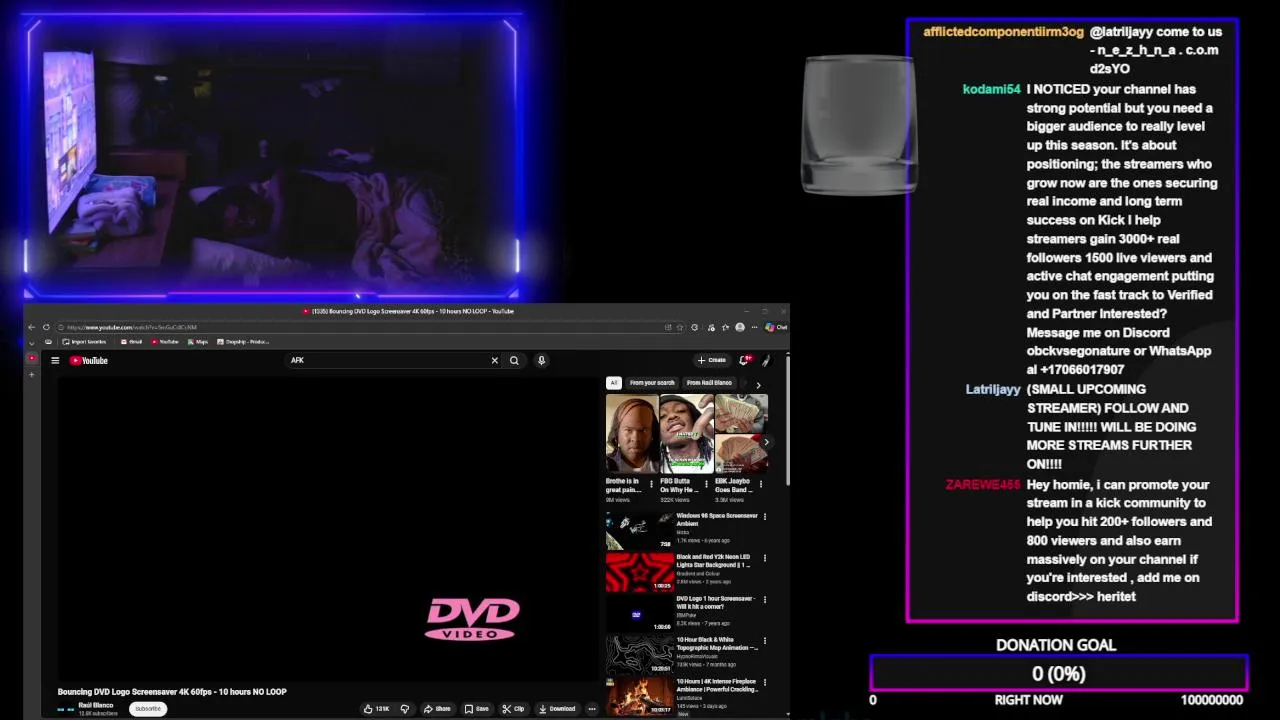This screenshot has width=1280, height=720.
Task: Open 10 Hour Black & White Topographic thumbnail
Action: pos(640,654)
